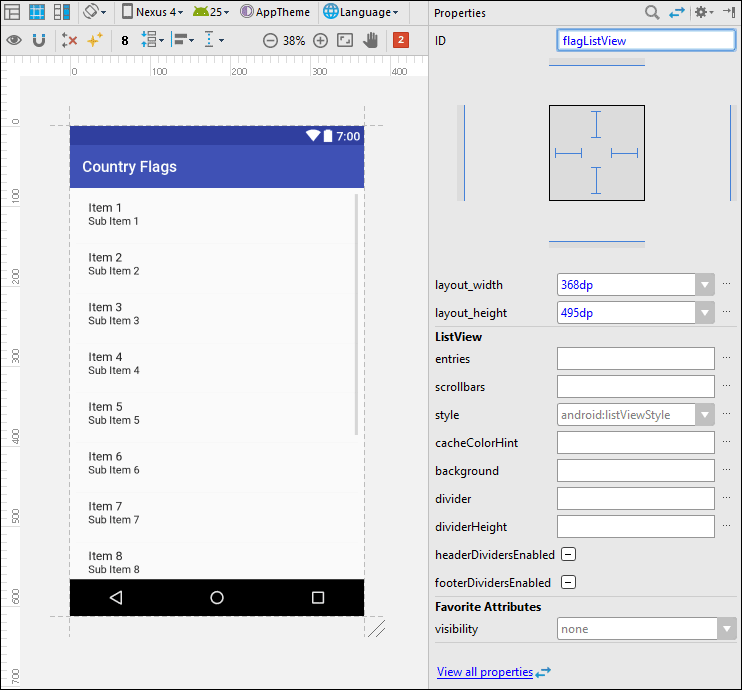Click the left inner constraint handle
This screenshot has width=742, height=690.
(568, 153)
